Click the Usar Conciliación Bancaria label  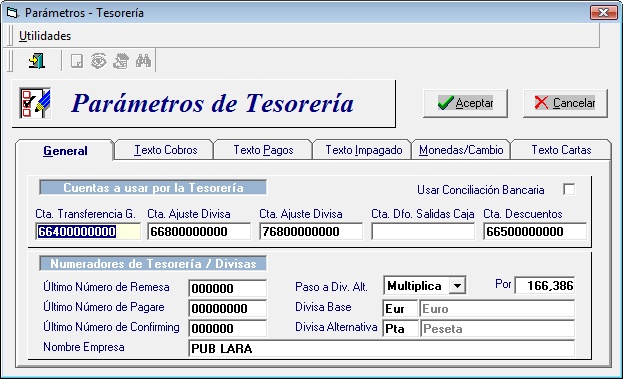pos(480,190)
